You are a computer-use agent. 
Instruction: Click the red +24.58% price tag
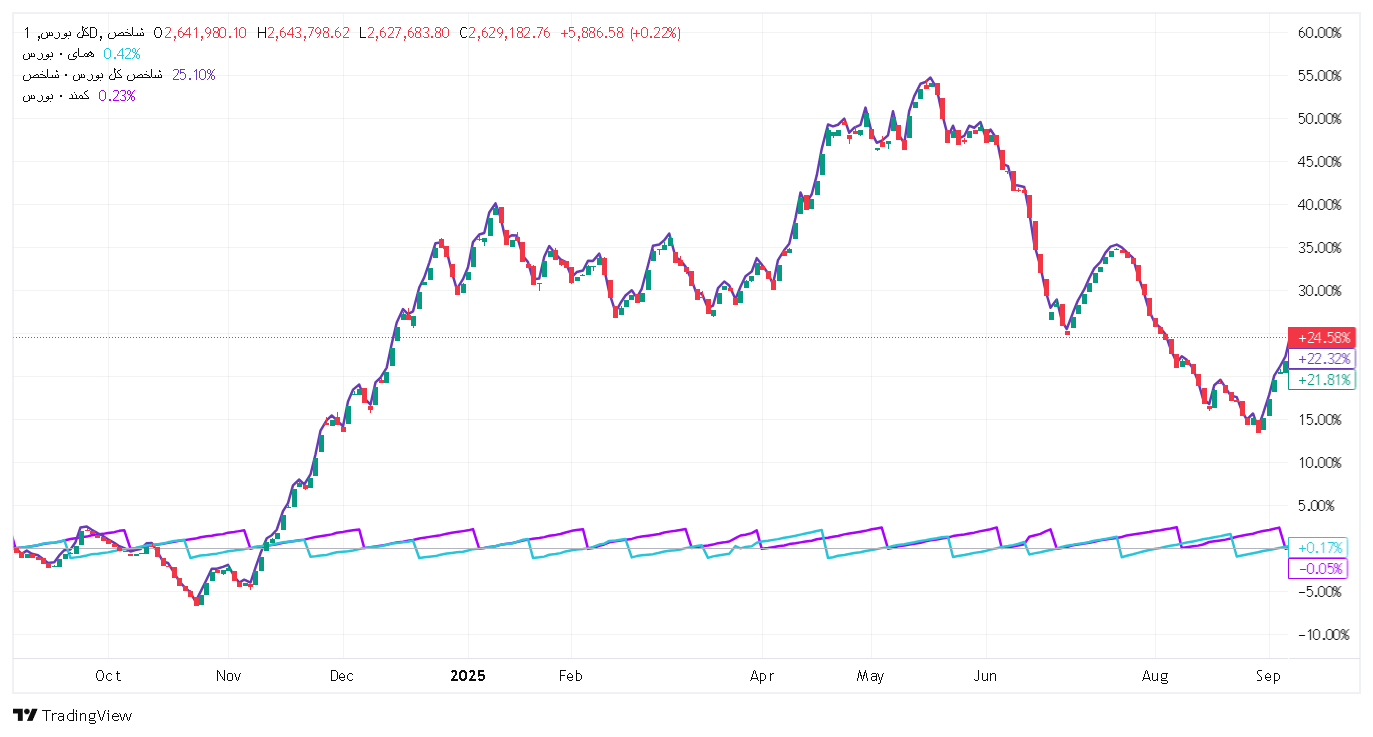tap(1322, 338)
